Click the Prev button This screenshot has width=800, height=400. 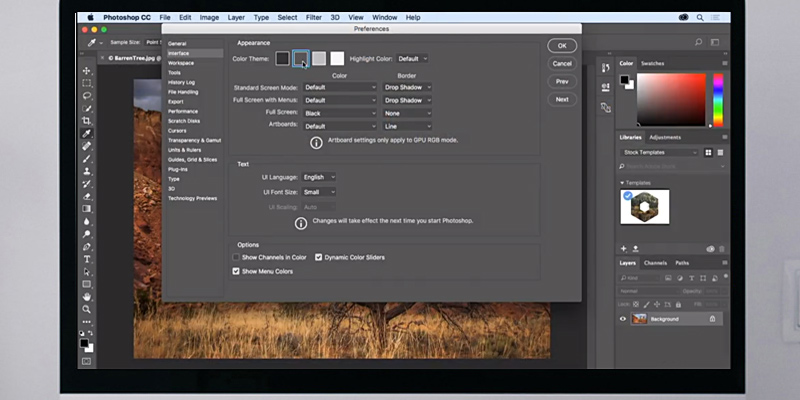(562, 81)
